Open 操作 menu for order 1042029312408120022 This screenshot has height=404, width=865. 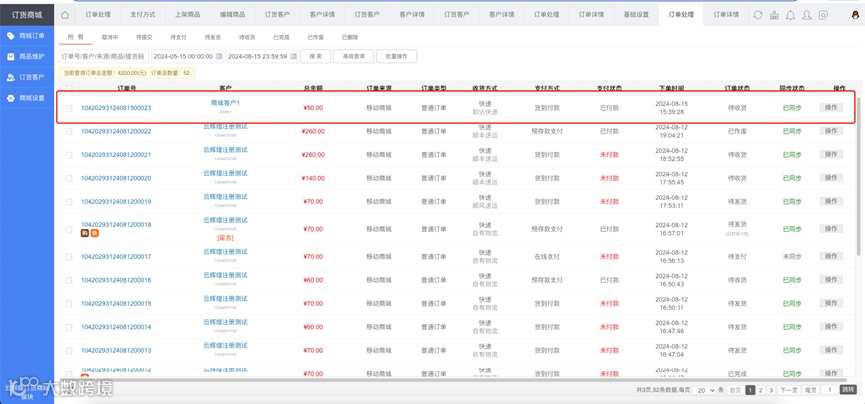click(831, 131)
